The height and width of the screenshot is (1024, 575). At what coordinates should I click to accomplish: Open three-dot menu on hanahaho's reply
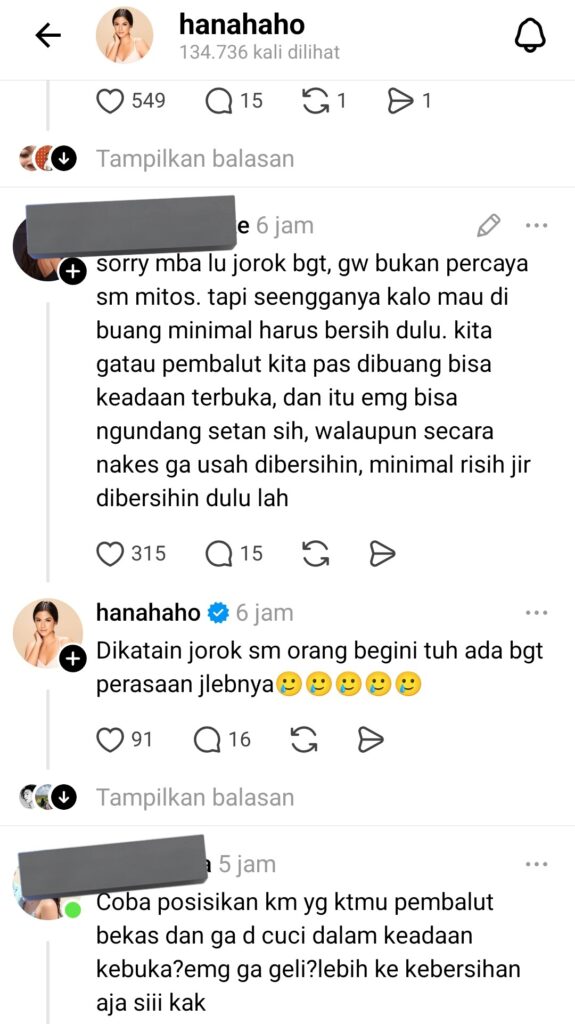(x=536, y=613)
